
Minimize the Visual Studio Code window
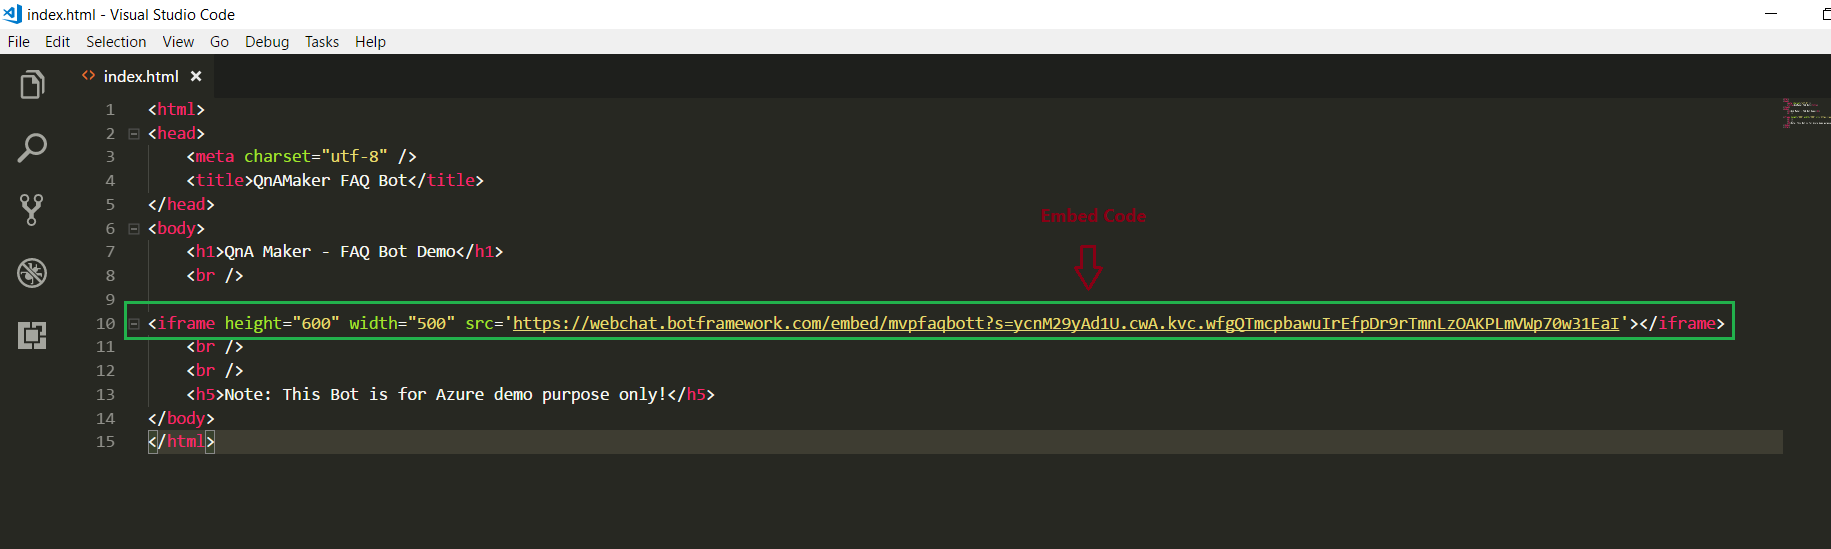1771,14
